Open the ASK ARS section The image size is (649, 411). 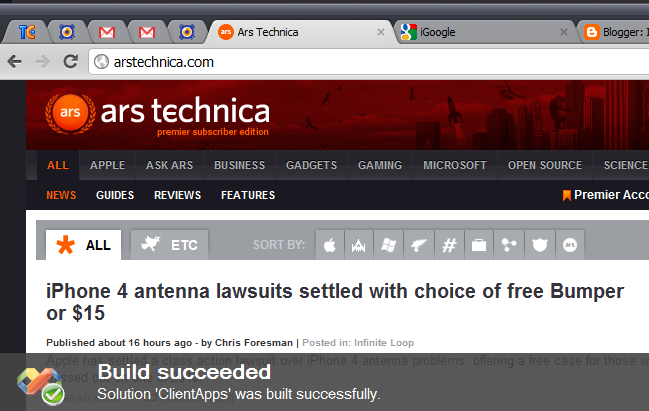point(169,165)
